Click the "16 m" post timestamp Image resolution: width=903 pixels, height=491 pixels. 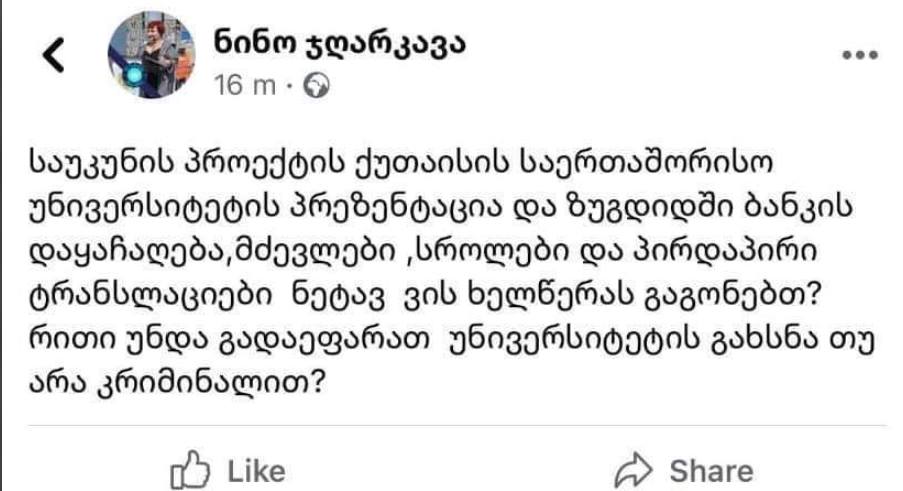coord(243,86)
